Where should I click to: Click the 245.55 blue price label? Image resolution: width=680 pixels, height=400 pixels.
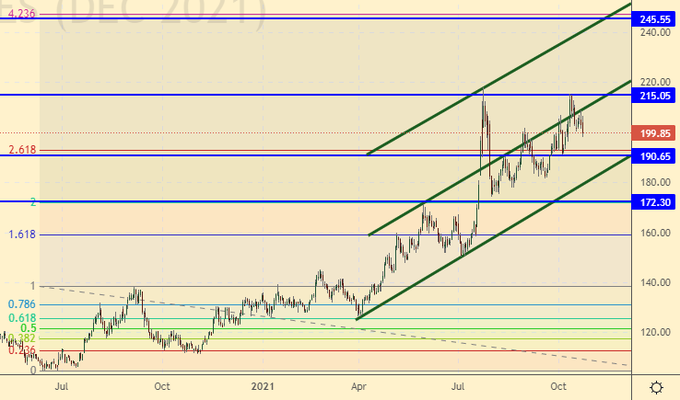655,19
